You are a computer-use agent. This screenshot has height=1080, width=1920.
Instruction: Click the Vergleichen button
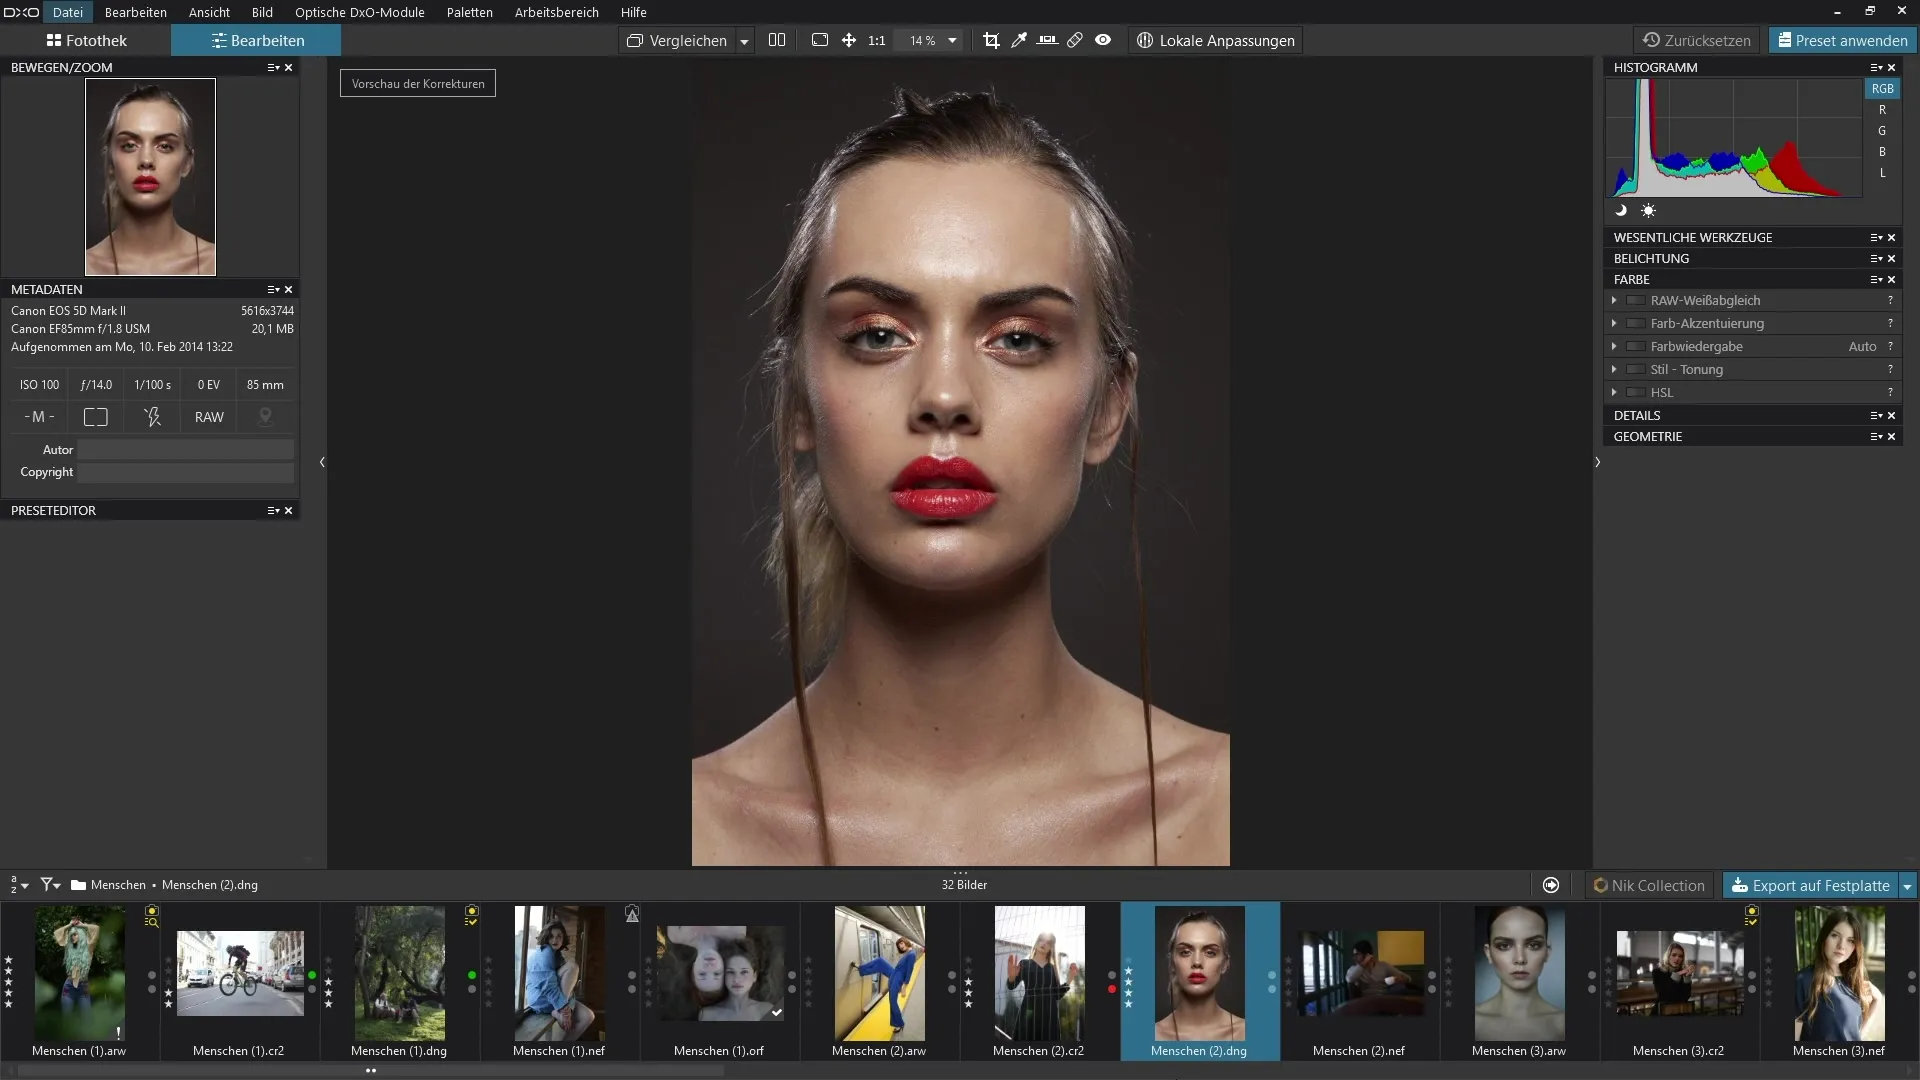(677, 41)
